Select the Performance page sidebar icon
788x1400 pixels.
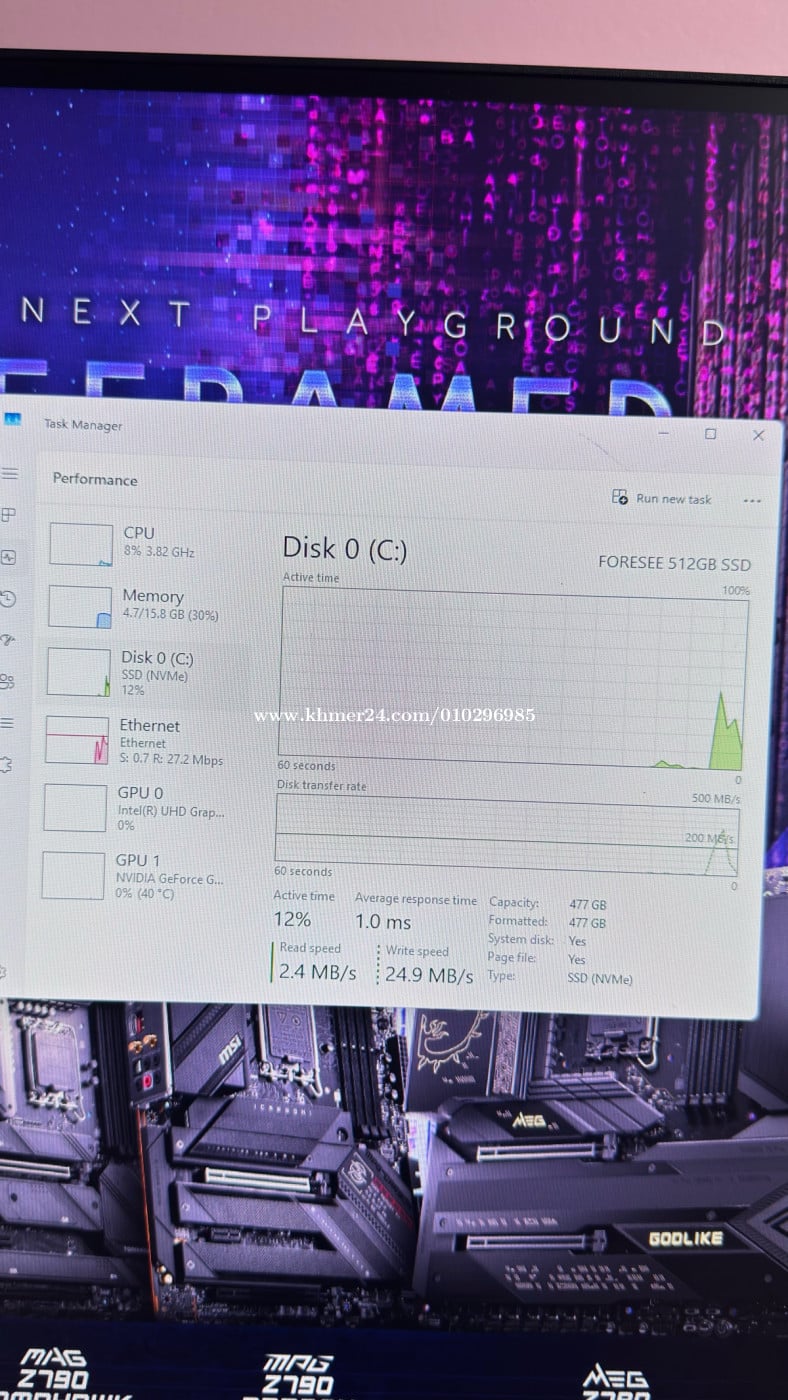point(8,557)
